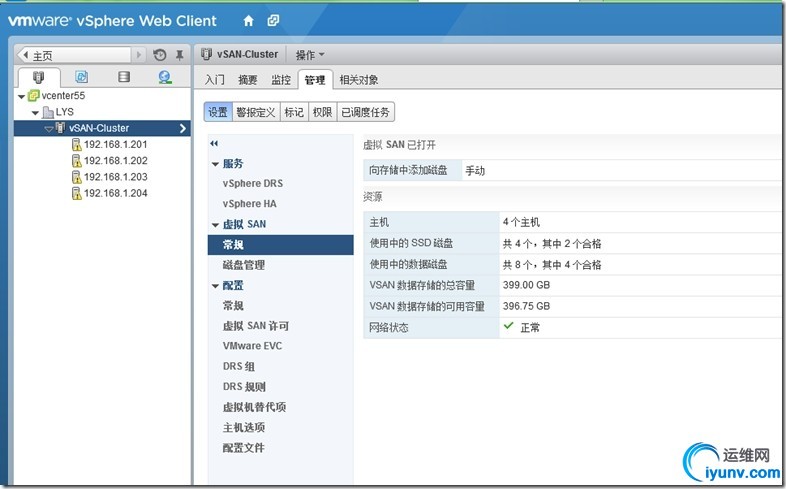Open the 警报定义 sub-tab

[256, 112]
